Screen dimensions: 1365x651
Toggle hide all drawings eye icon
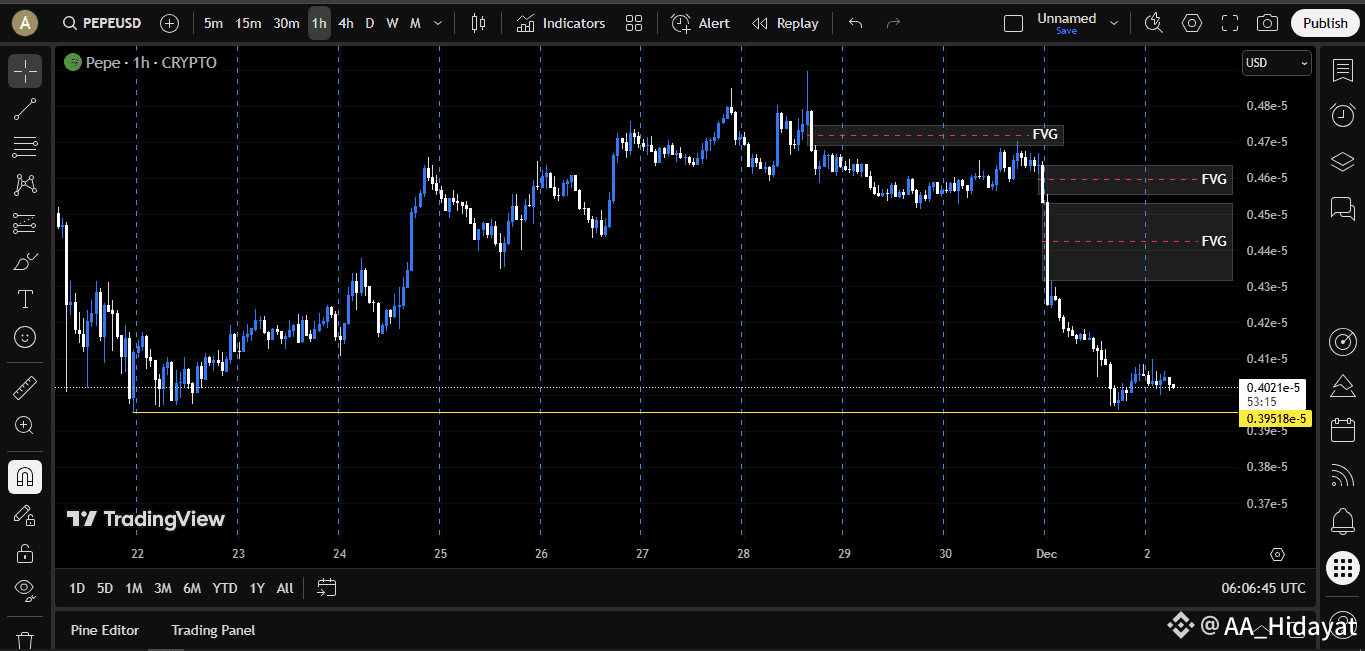pyautogui.click(x=25, y=589)
